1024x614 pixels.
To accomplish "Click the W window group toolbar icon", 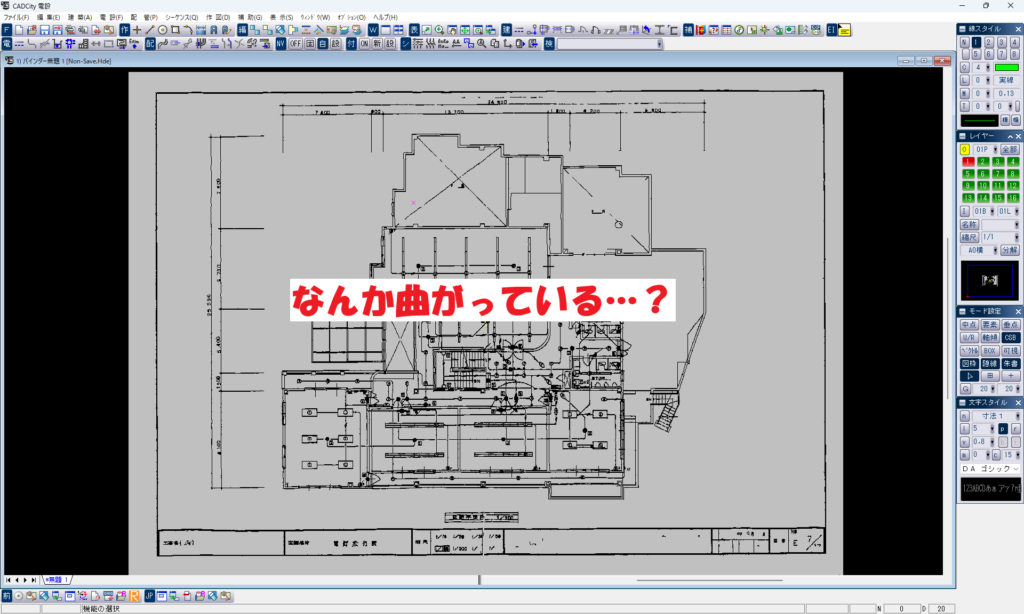I will [x=373, y=30].
